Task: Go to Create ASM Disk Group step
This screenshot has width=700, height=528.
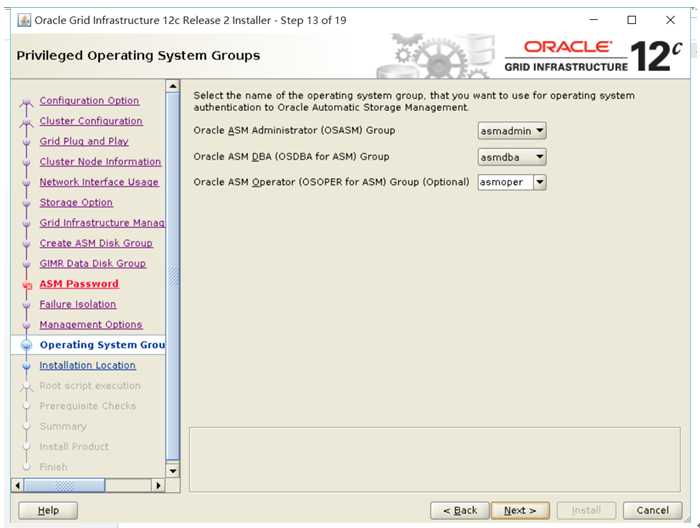Action: tap(96, 243)
